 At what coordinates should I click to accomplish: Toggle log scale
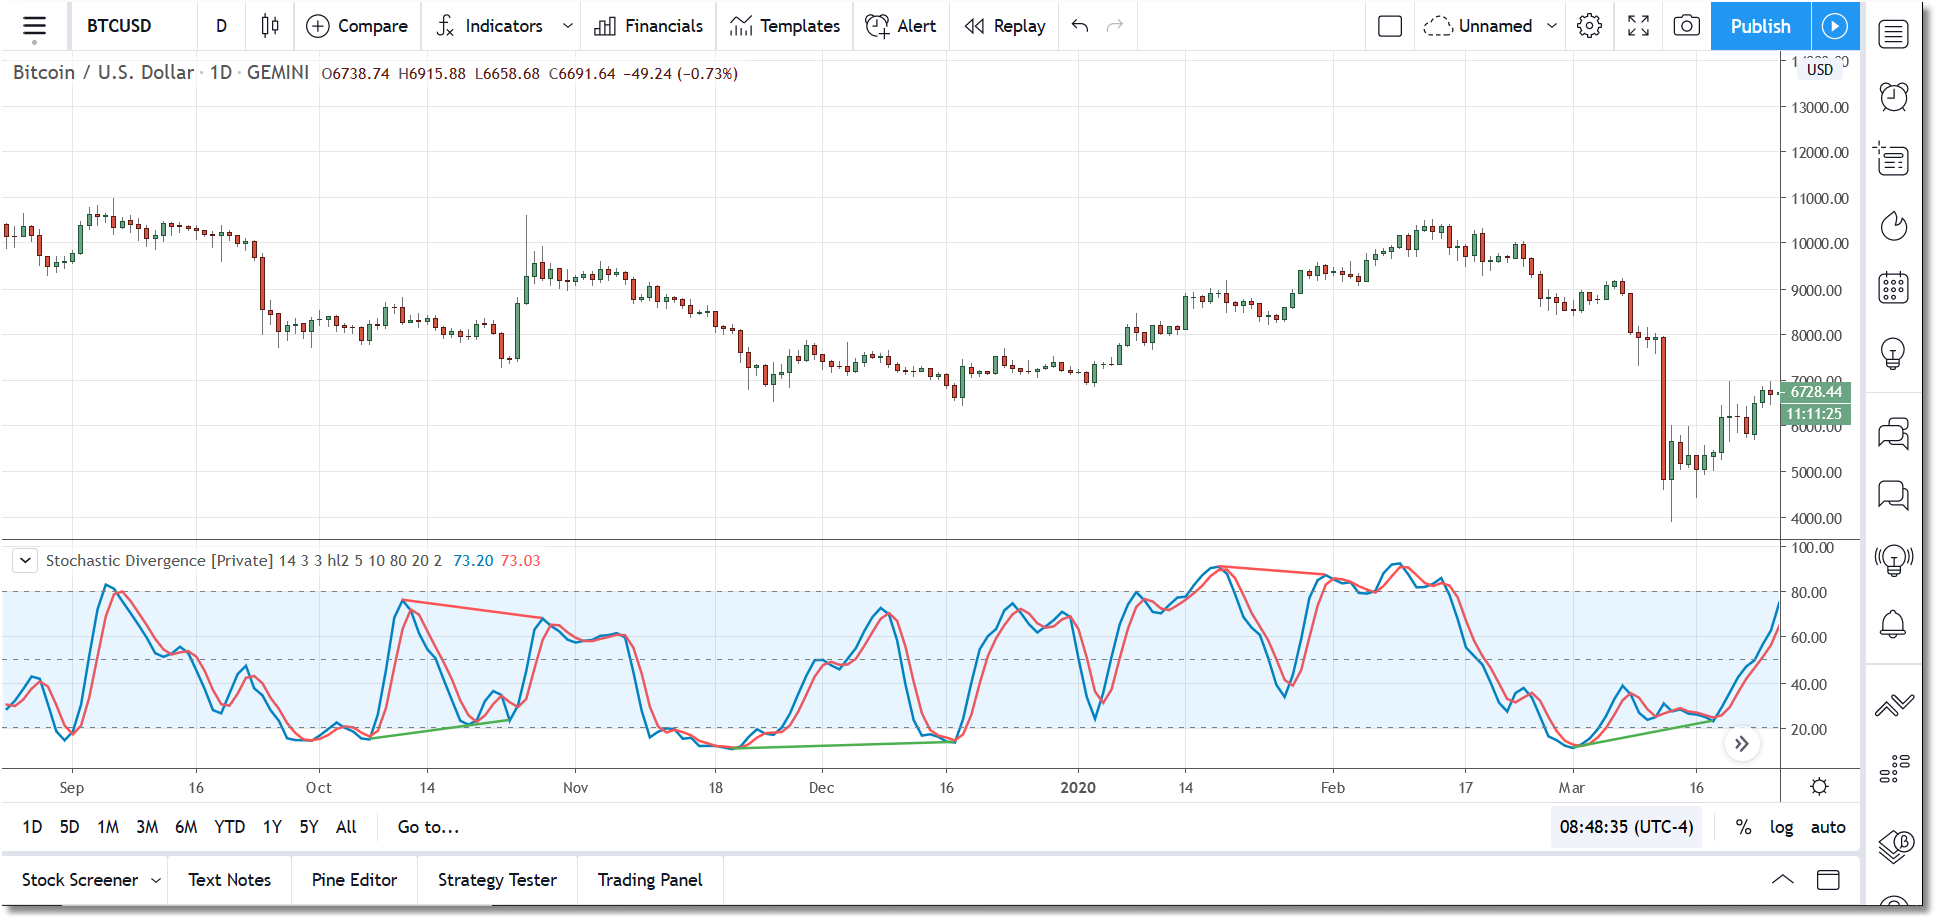click(1781, 827)
